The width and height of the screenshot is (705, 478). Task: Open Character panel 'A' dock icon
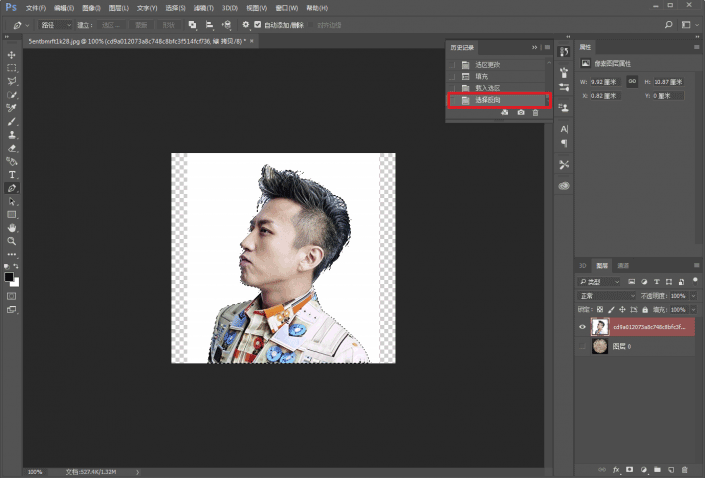[x=564, y=129]
